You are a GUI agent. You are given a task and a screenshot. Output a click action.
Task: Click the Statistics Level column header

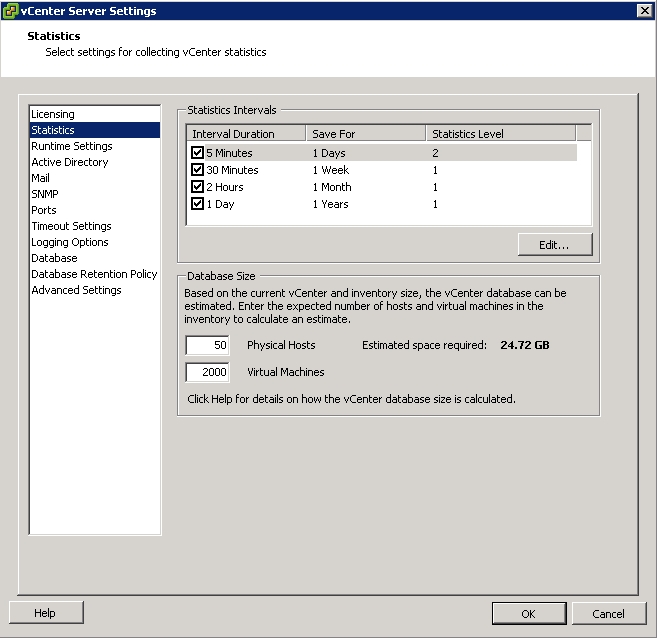tap(501, 134)
